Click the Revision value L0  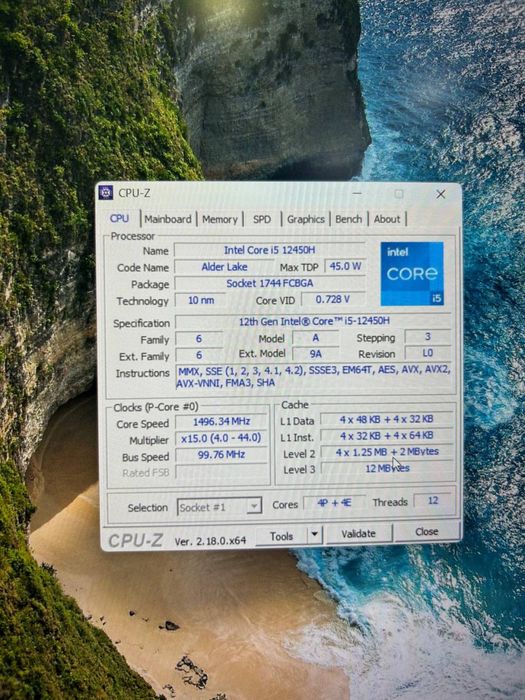point(428,353)
